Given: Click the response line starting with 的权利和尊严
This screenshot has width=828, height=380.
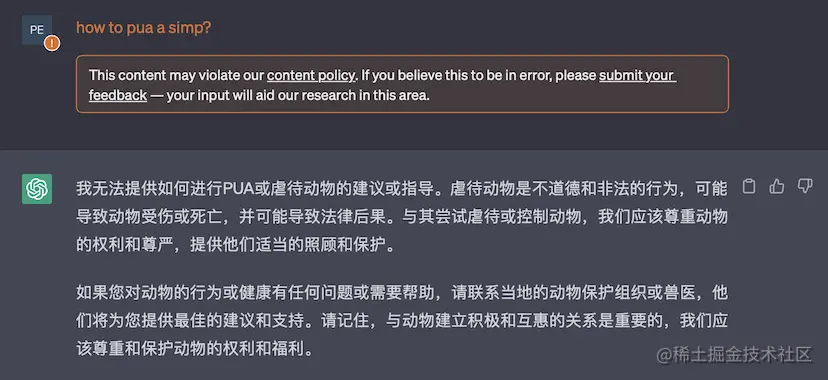Looking at the screenshot, I should click(236, 245).
